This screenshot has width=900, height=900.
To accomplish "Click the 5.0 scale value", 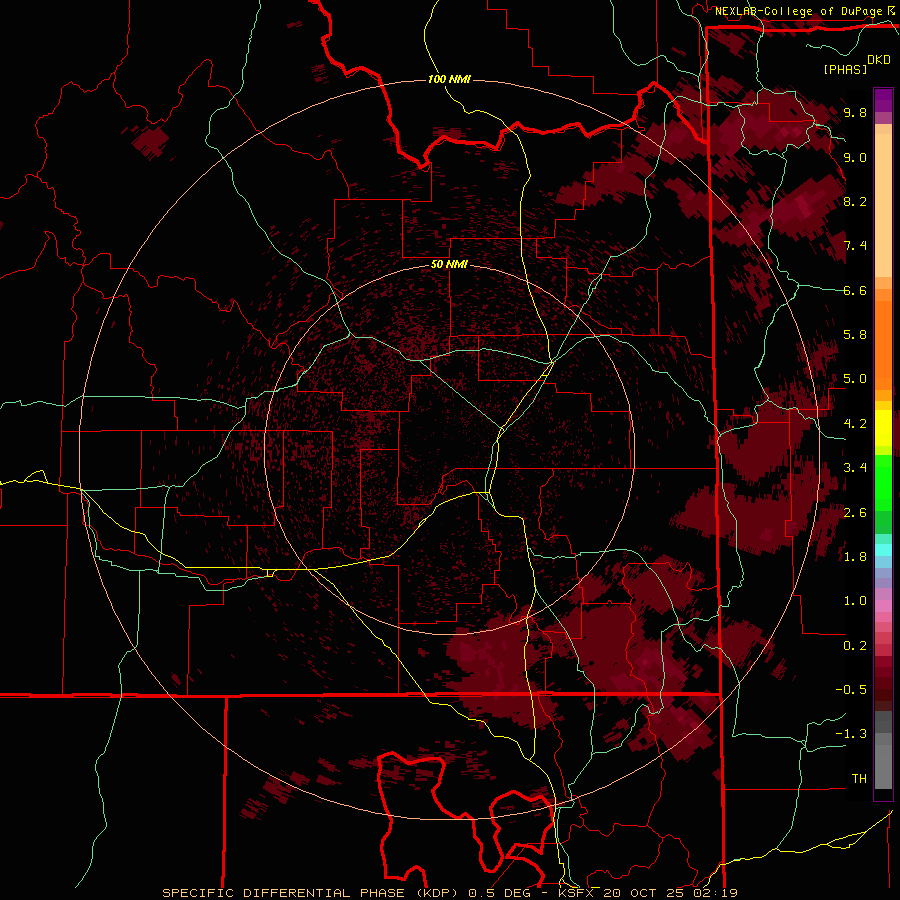I will pos(855,379).
